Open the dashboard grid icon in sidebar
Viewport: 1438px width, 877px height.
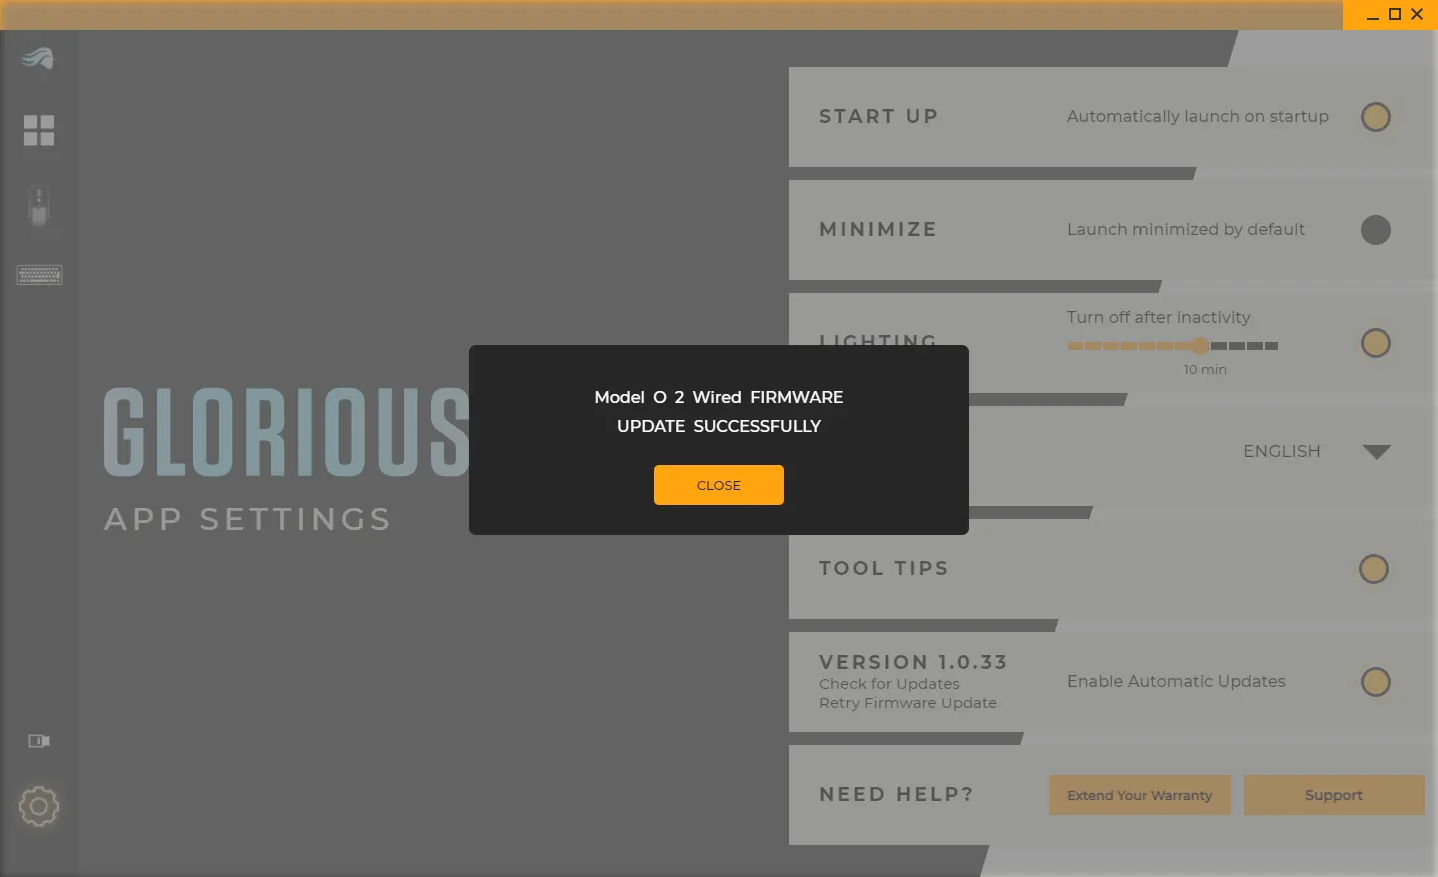(39, 130)
